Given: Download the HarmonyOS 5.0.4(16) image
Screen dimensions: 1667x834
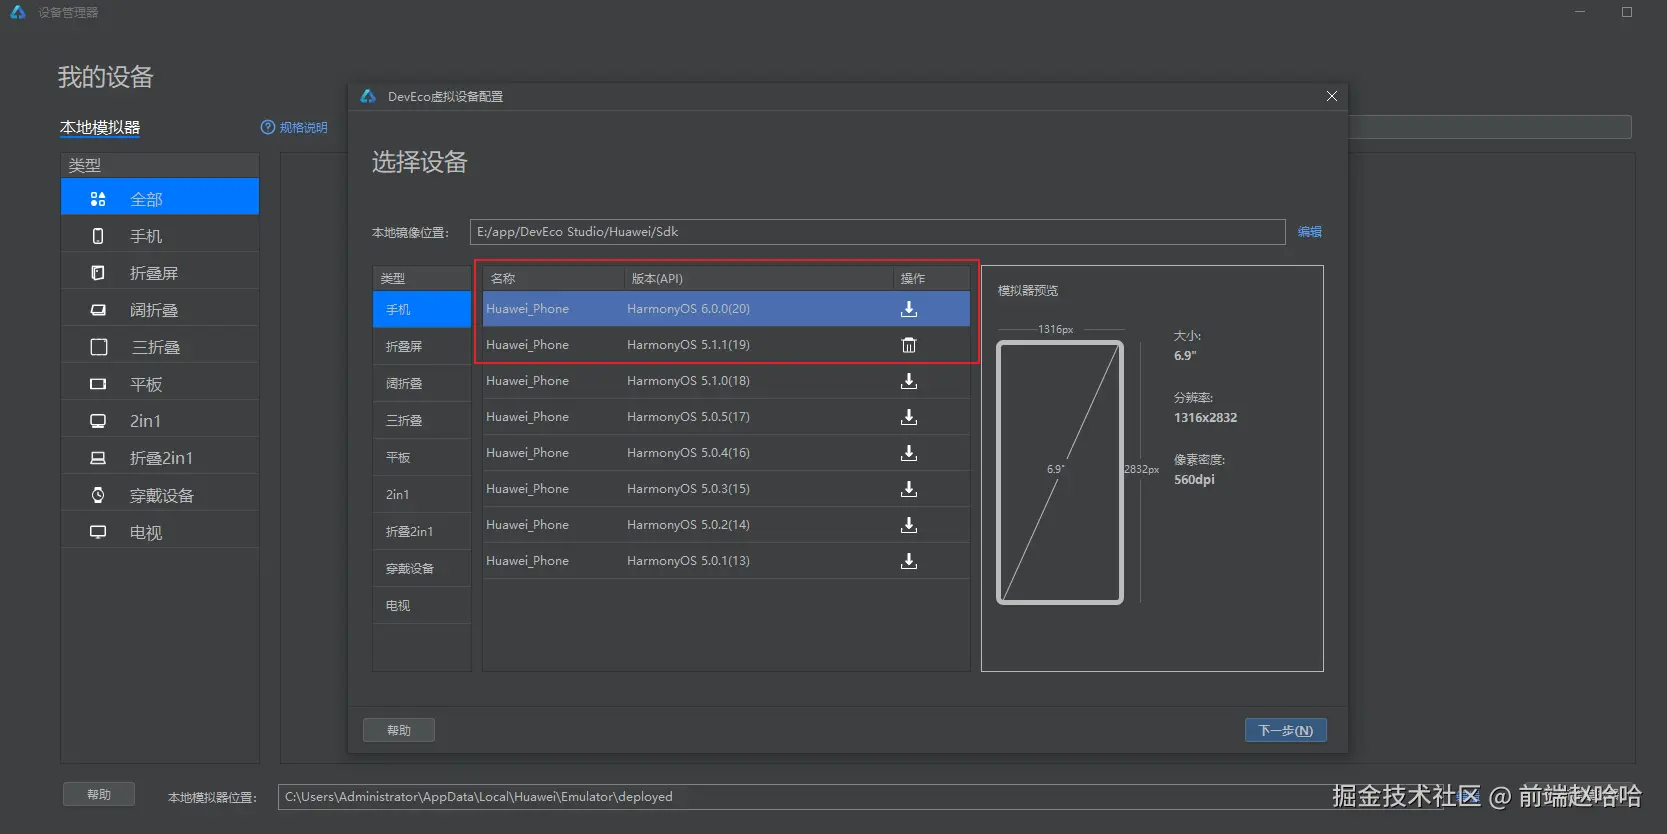Looking at the screenshot, I should (909, 453).
